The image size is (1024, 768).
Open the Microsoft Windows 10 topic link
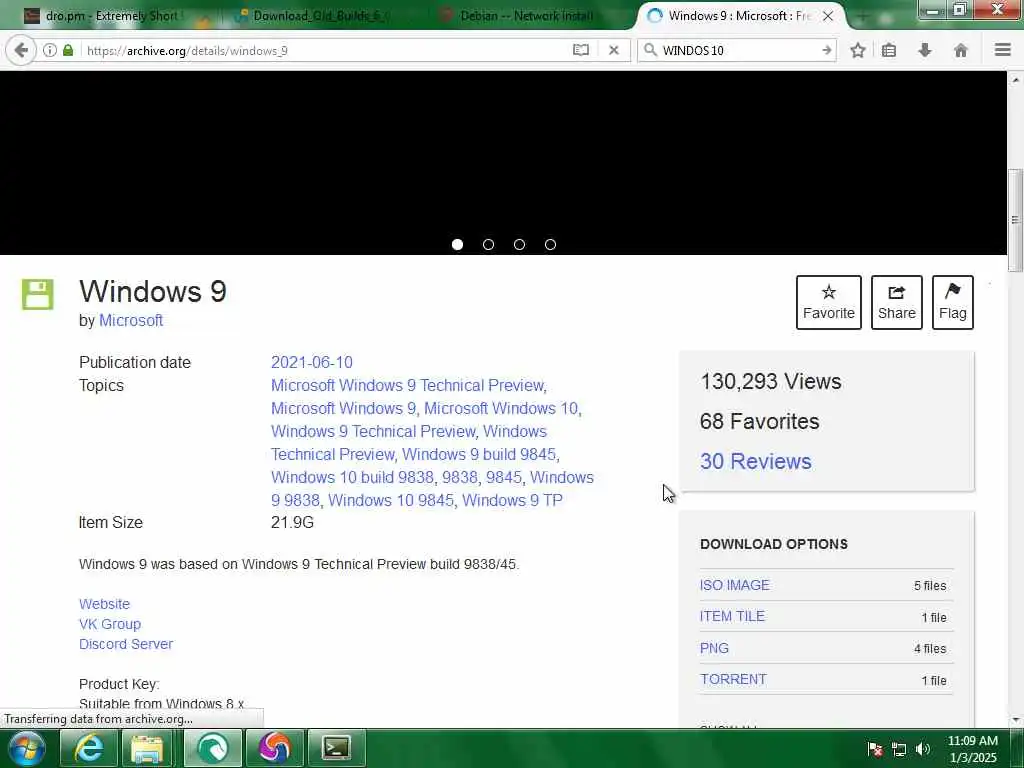click(501, 408)
